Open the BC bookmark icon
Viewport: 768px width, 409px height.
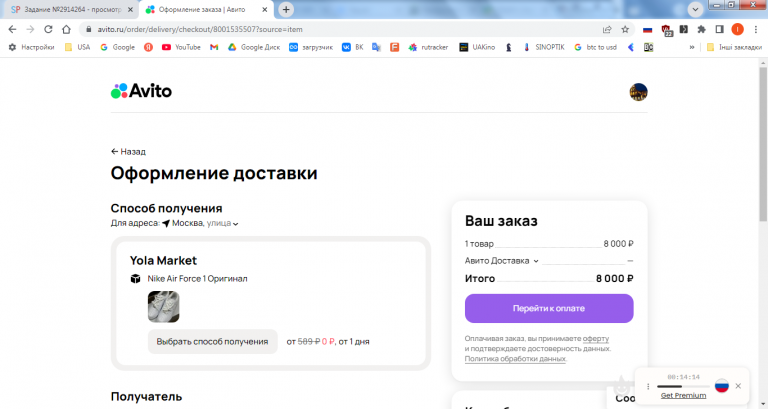click(x=648, y=47)
